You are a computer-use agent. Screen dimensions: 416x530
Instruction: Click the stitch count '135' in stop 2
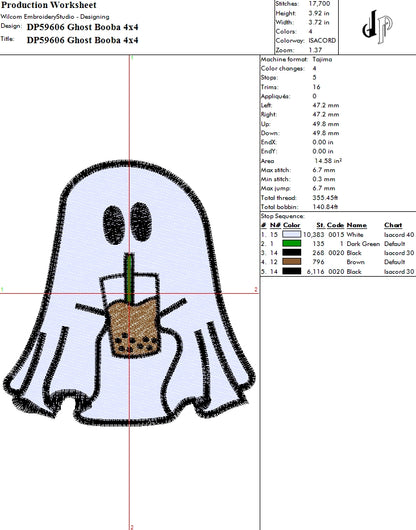coord(318,244)
